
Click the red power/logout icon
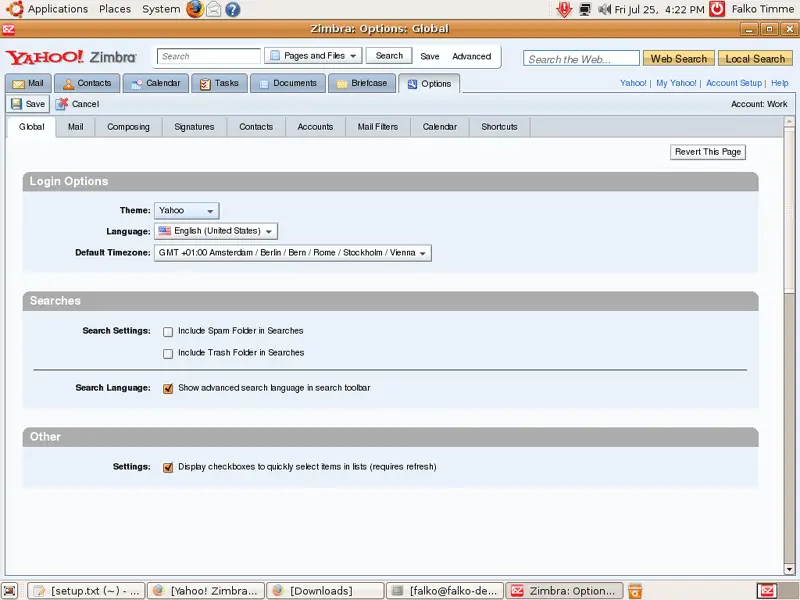coord(717,9)
